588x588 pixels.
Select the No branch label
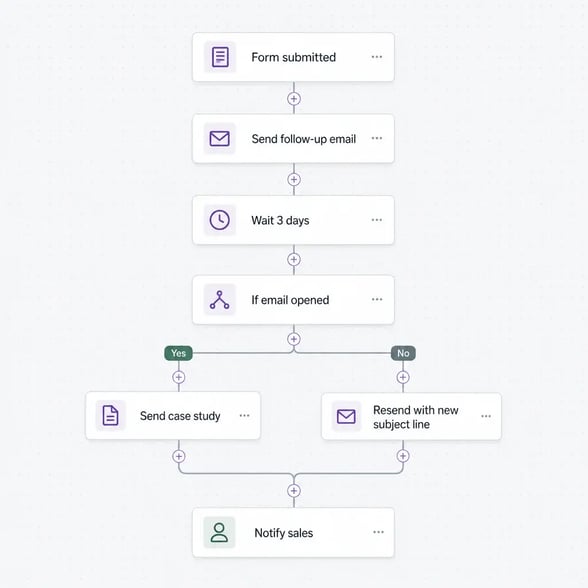point(403,353)
